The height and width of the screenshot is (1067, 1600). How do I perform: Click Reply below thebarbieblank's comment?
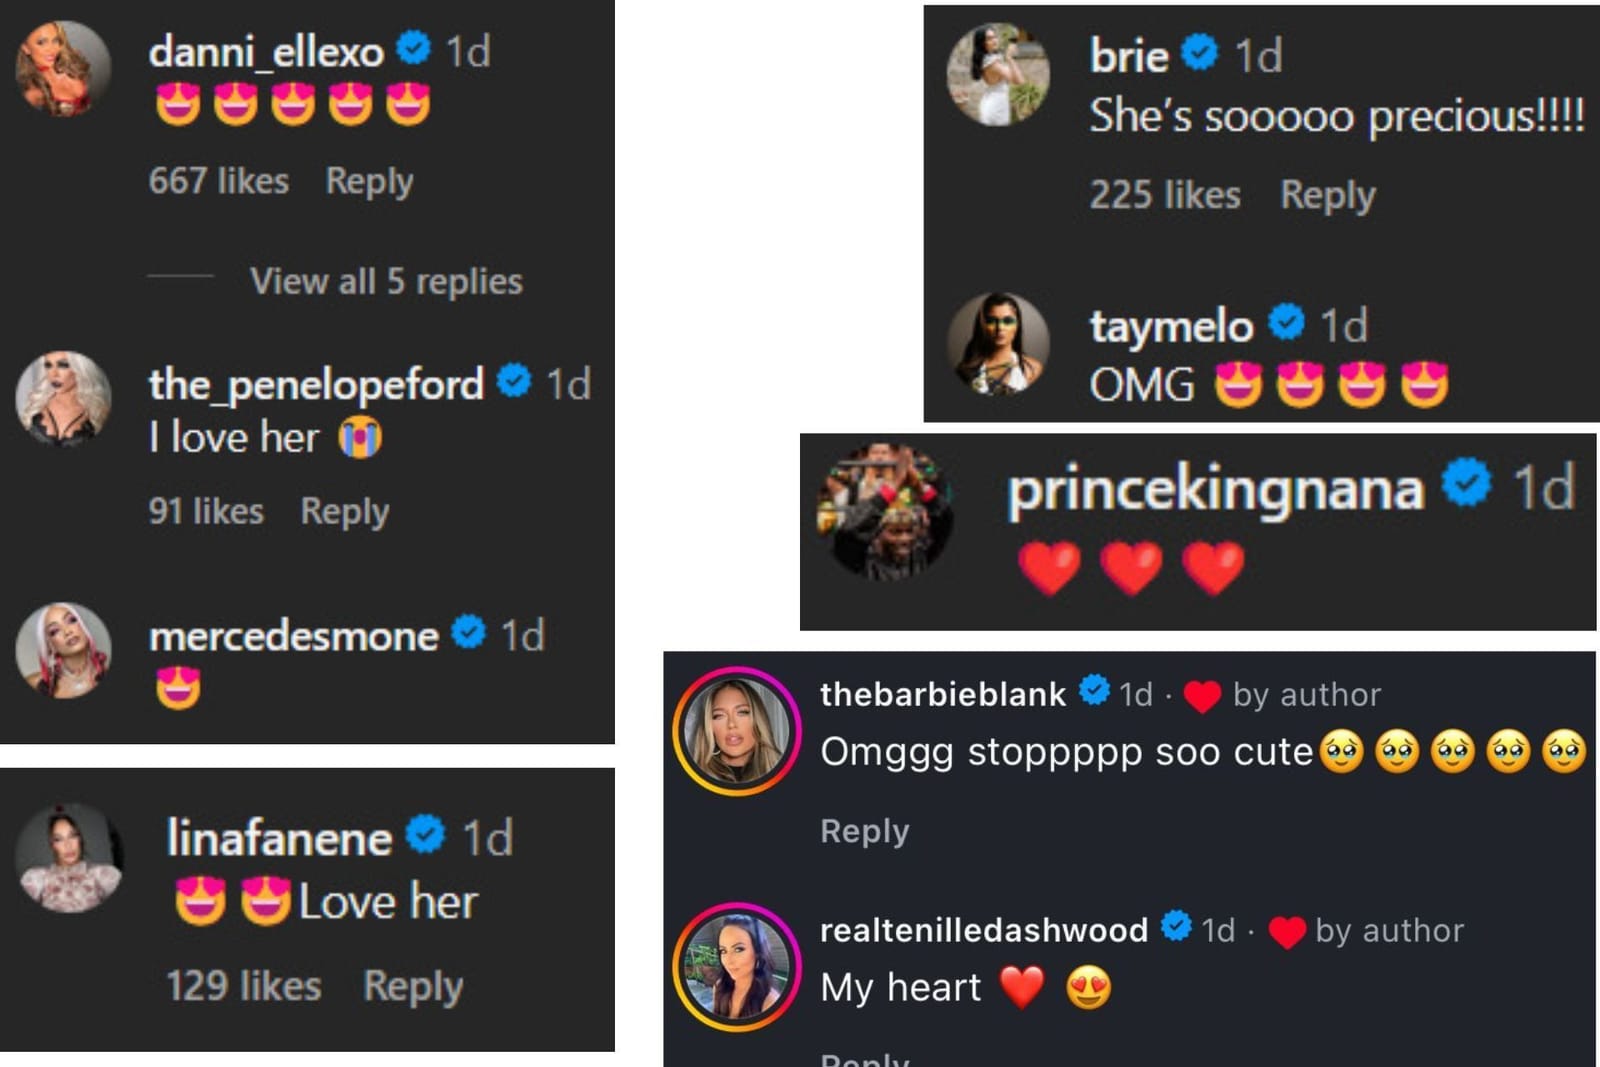864,830
